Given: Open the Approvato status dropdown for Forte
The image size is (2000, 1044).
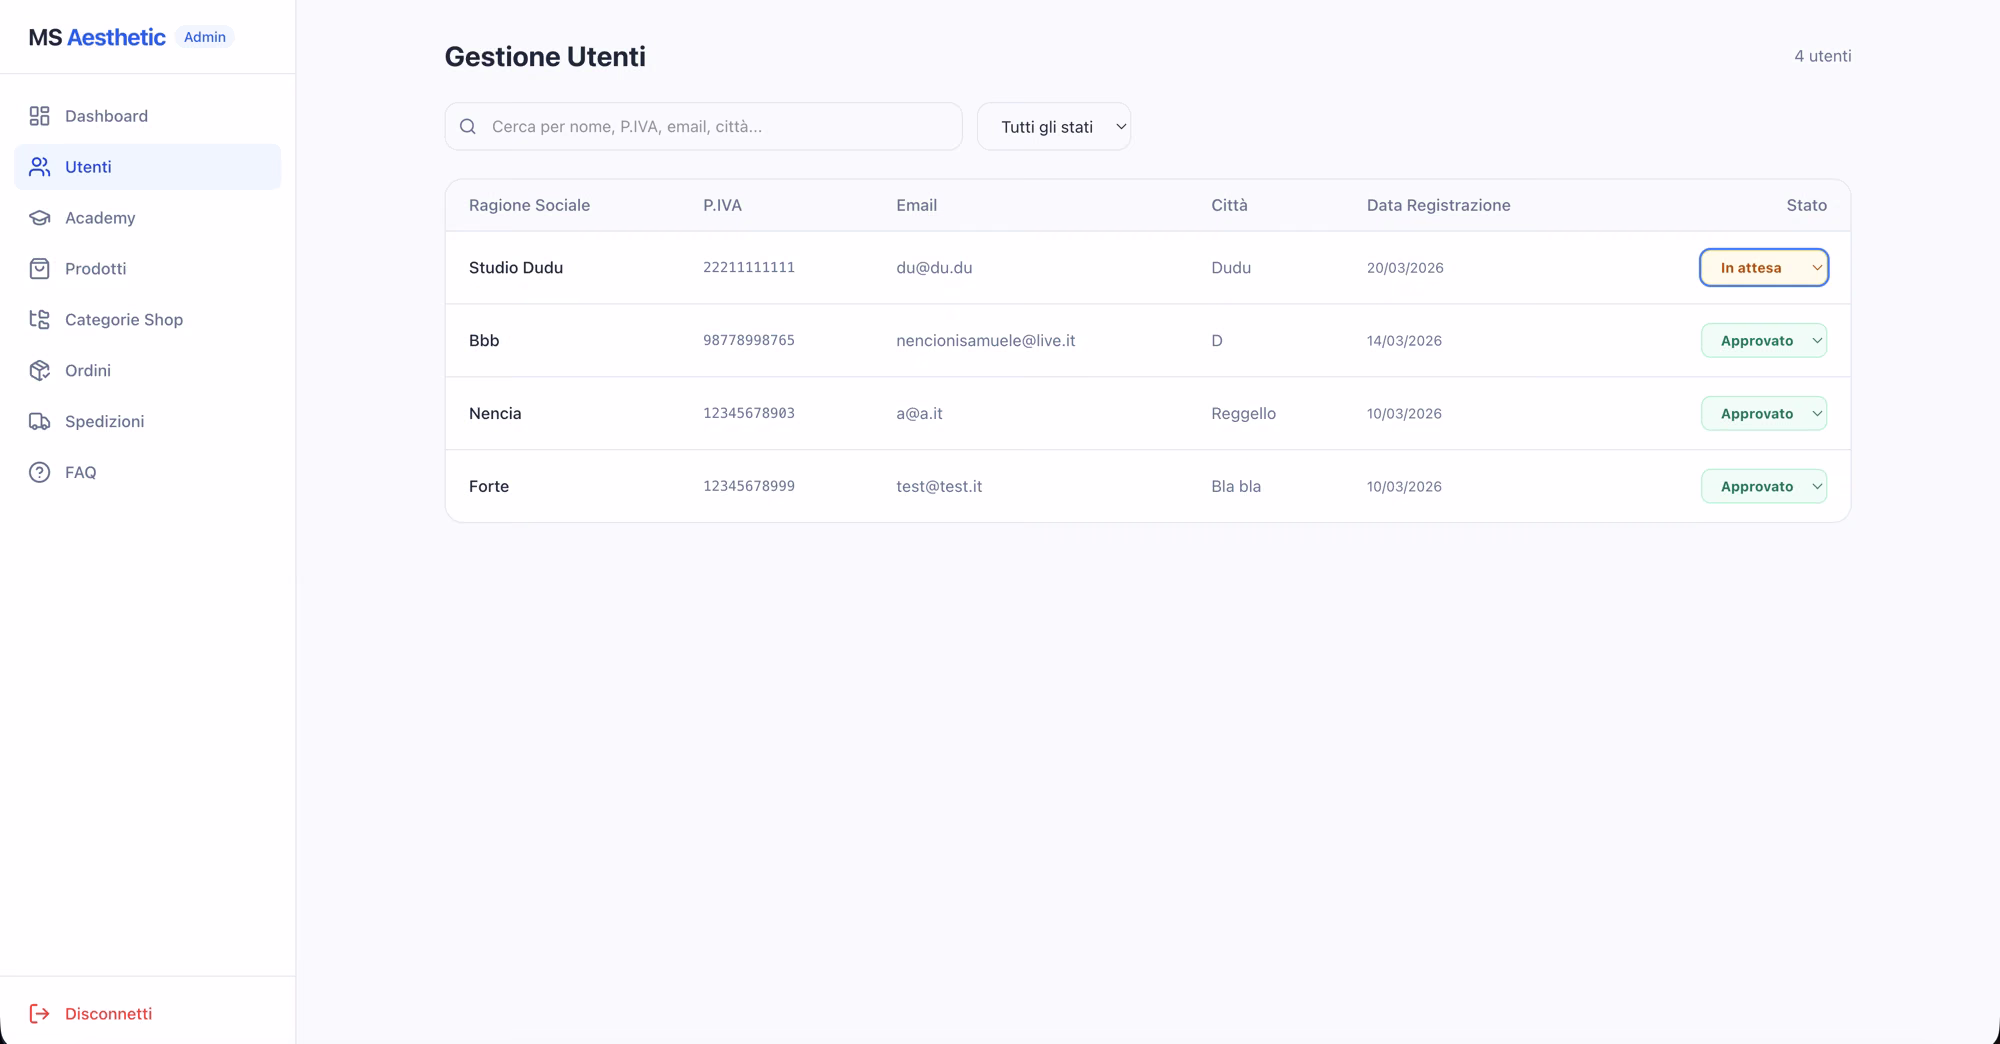Looking at the screenshot, I should tap(1764, 487).
